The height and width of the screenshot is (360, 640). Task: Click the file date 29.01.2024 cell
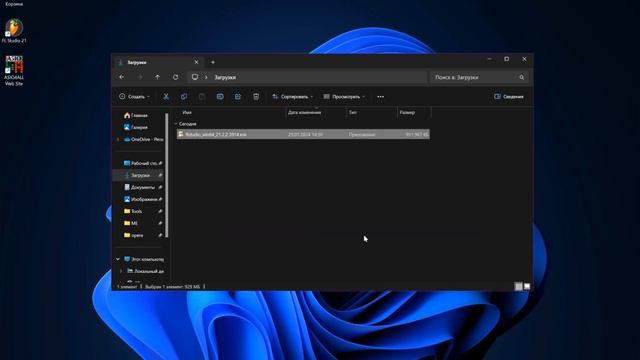305,134
